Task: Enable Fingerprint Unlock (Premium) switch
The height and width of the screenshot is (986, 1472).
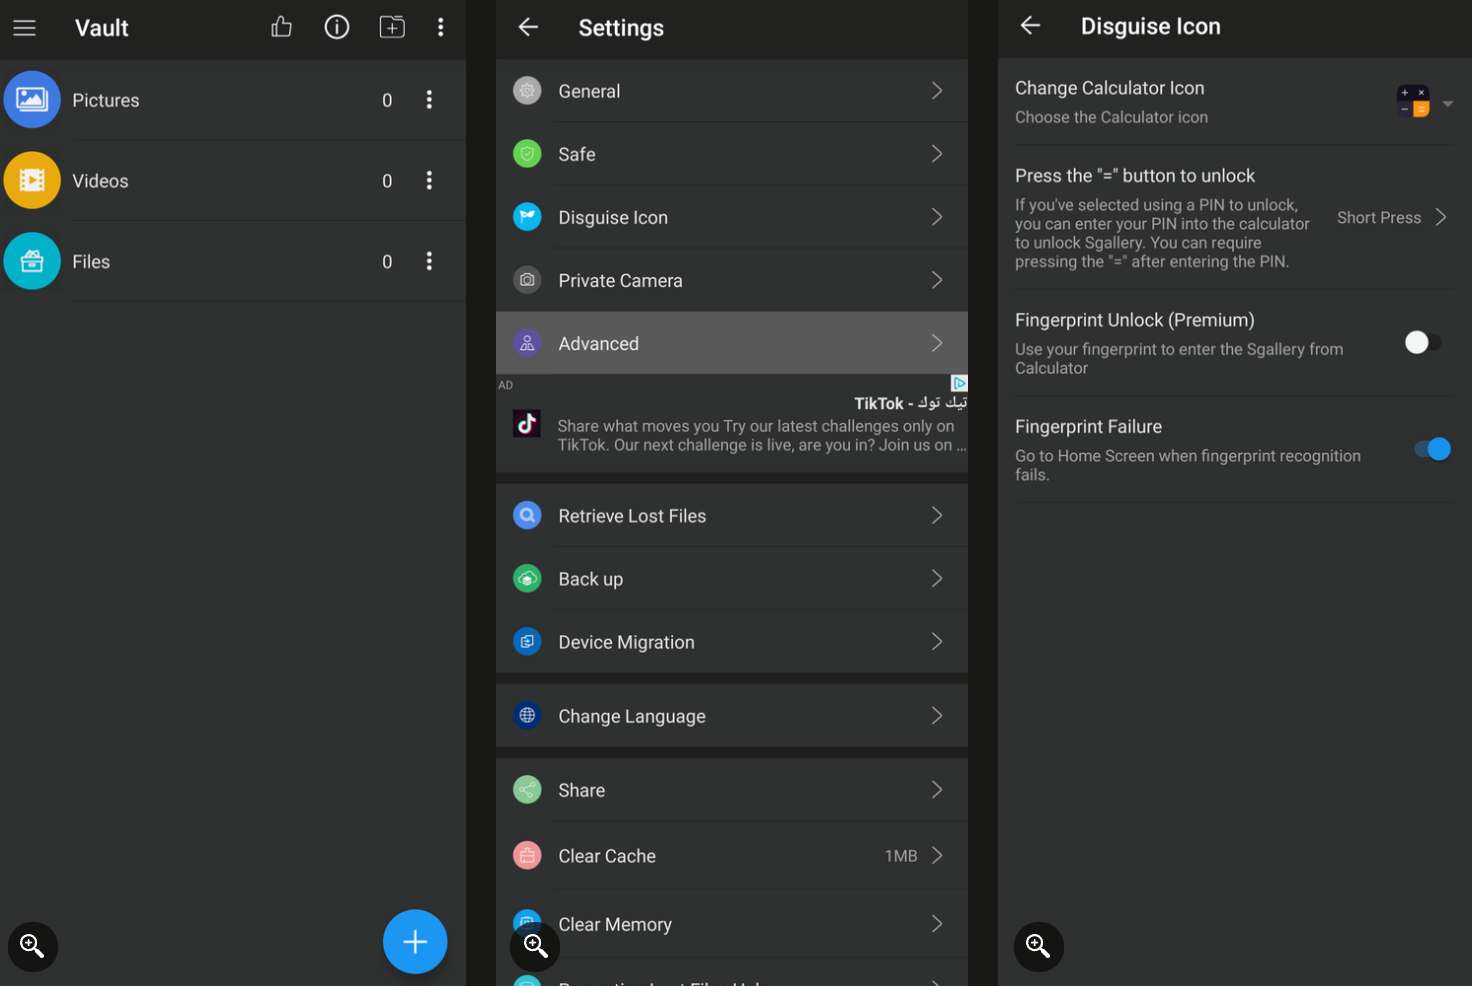Action: 1423,343
